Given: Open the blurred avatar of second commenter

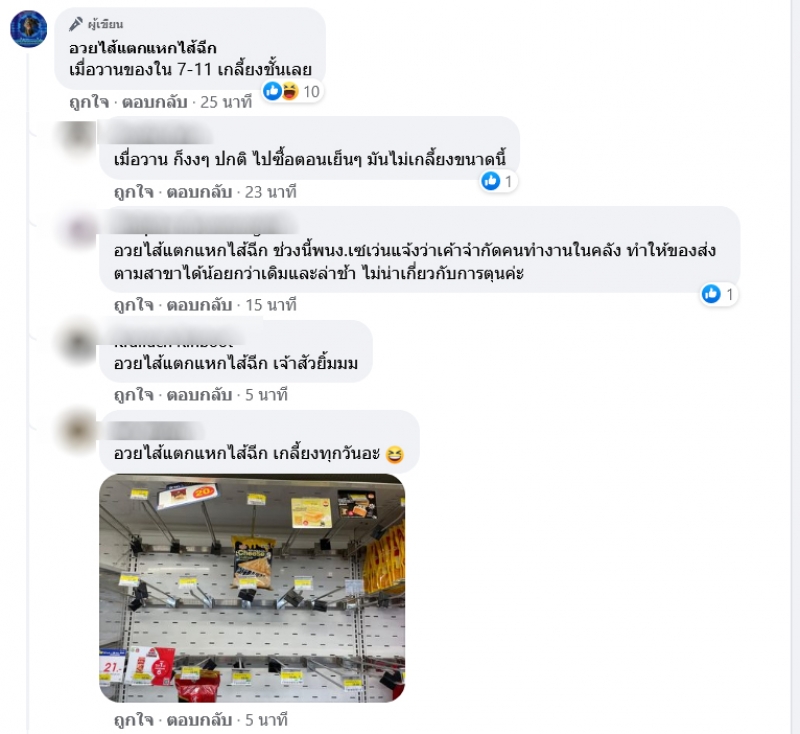Looking at the screenshot, I should 78,136.
